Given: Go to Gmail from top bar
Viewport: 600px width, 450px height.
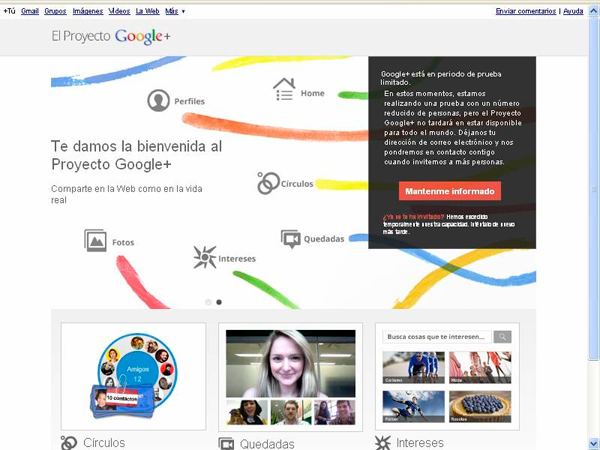Looking at the screenshot, I should coord(30,11).
